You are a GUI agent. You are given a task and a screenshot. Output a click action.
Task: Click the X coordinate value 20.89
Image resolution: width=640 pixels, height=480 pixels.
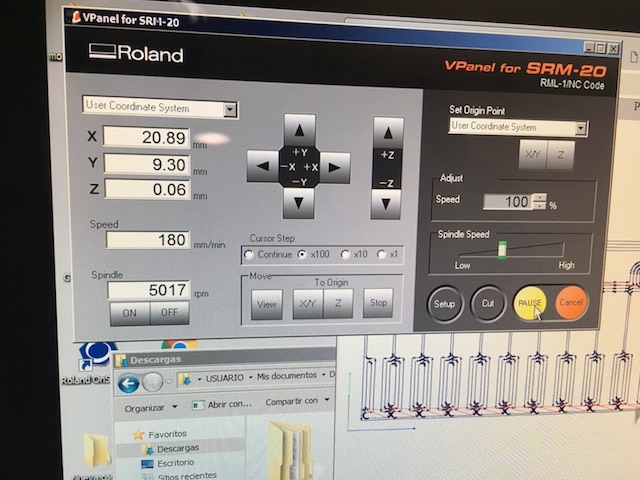coord(147,137)
